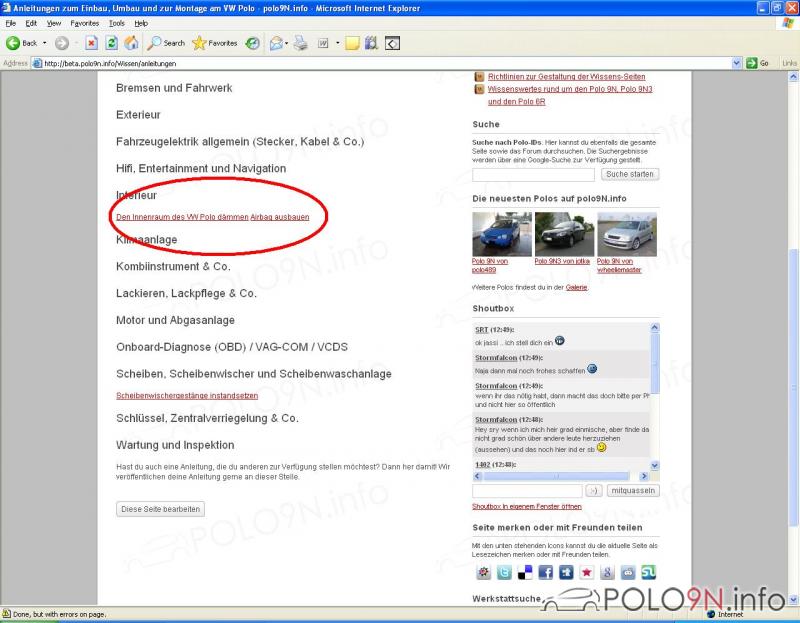Open the Tools menu
The width and height of the screenshot is (800, 623).
(x=117, y=23)
